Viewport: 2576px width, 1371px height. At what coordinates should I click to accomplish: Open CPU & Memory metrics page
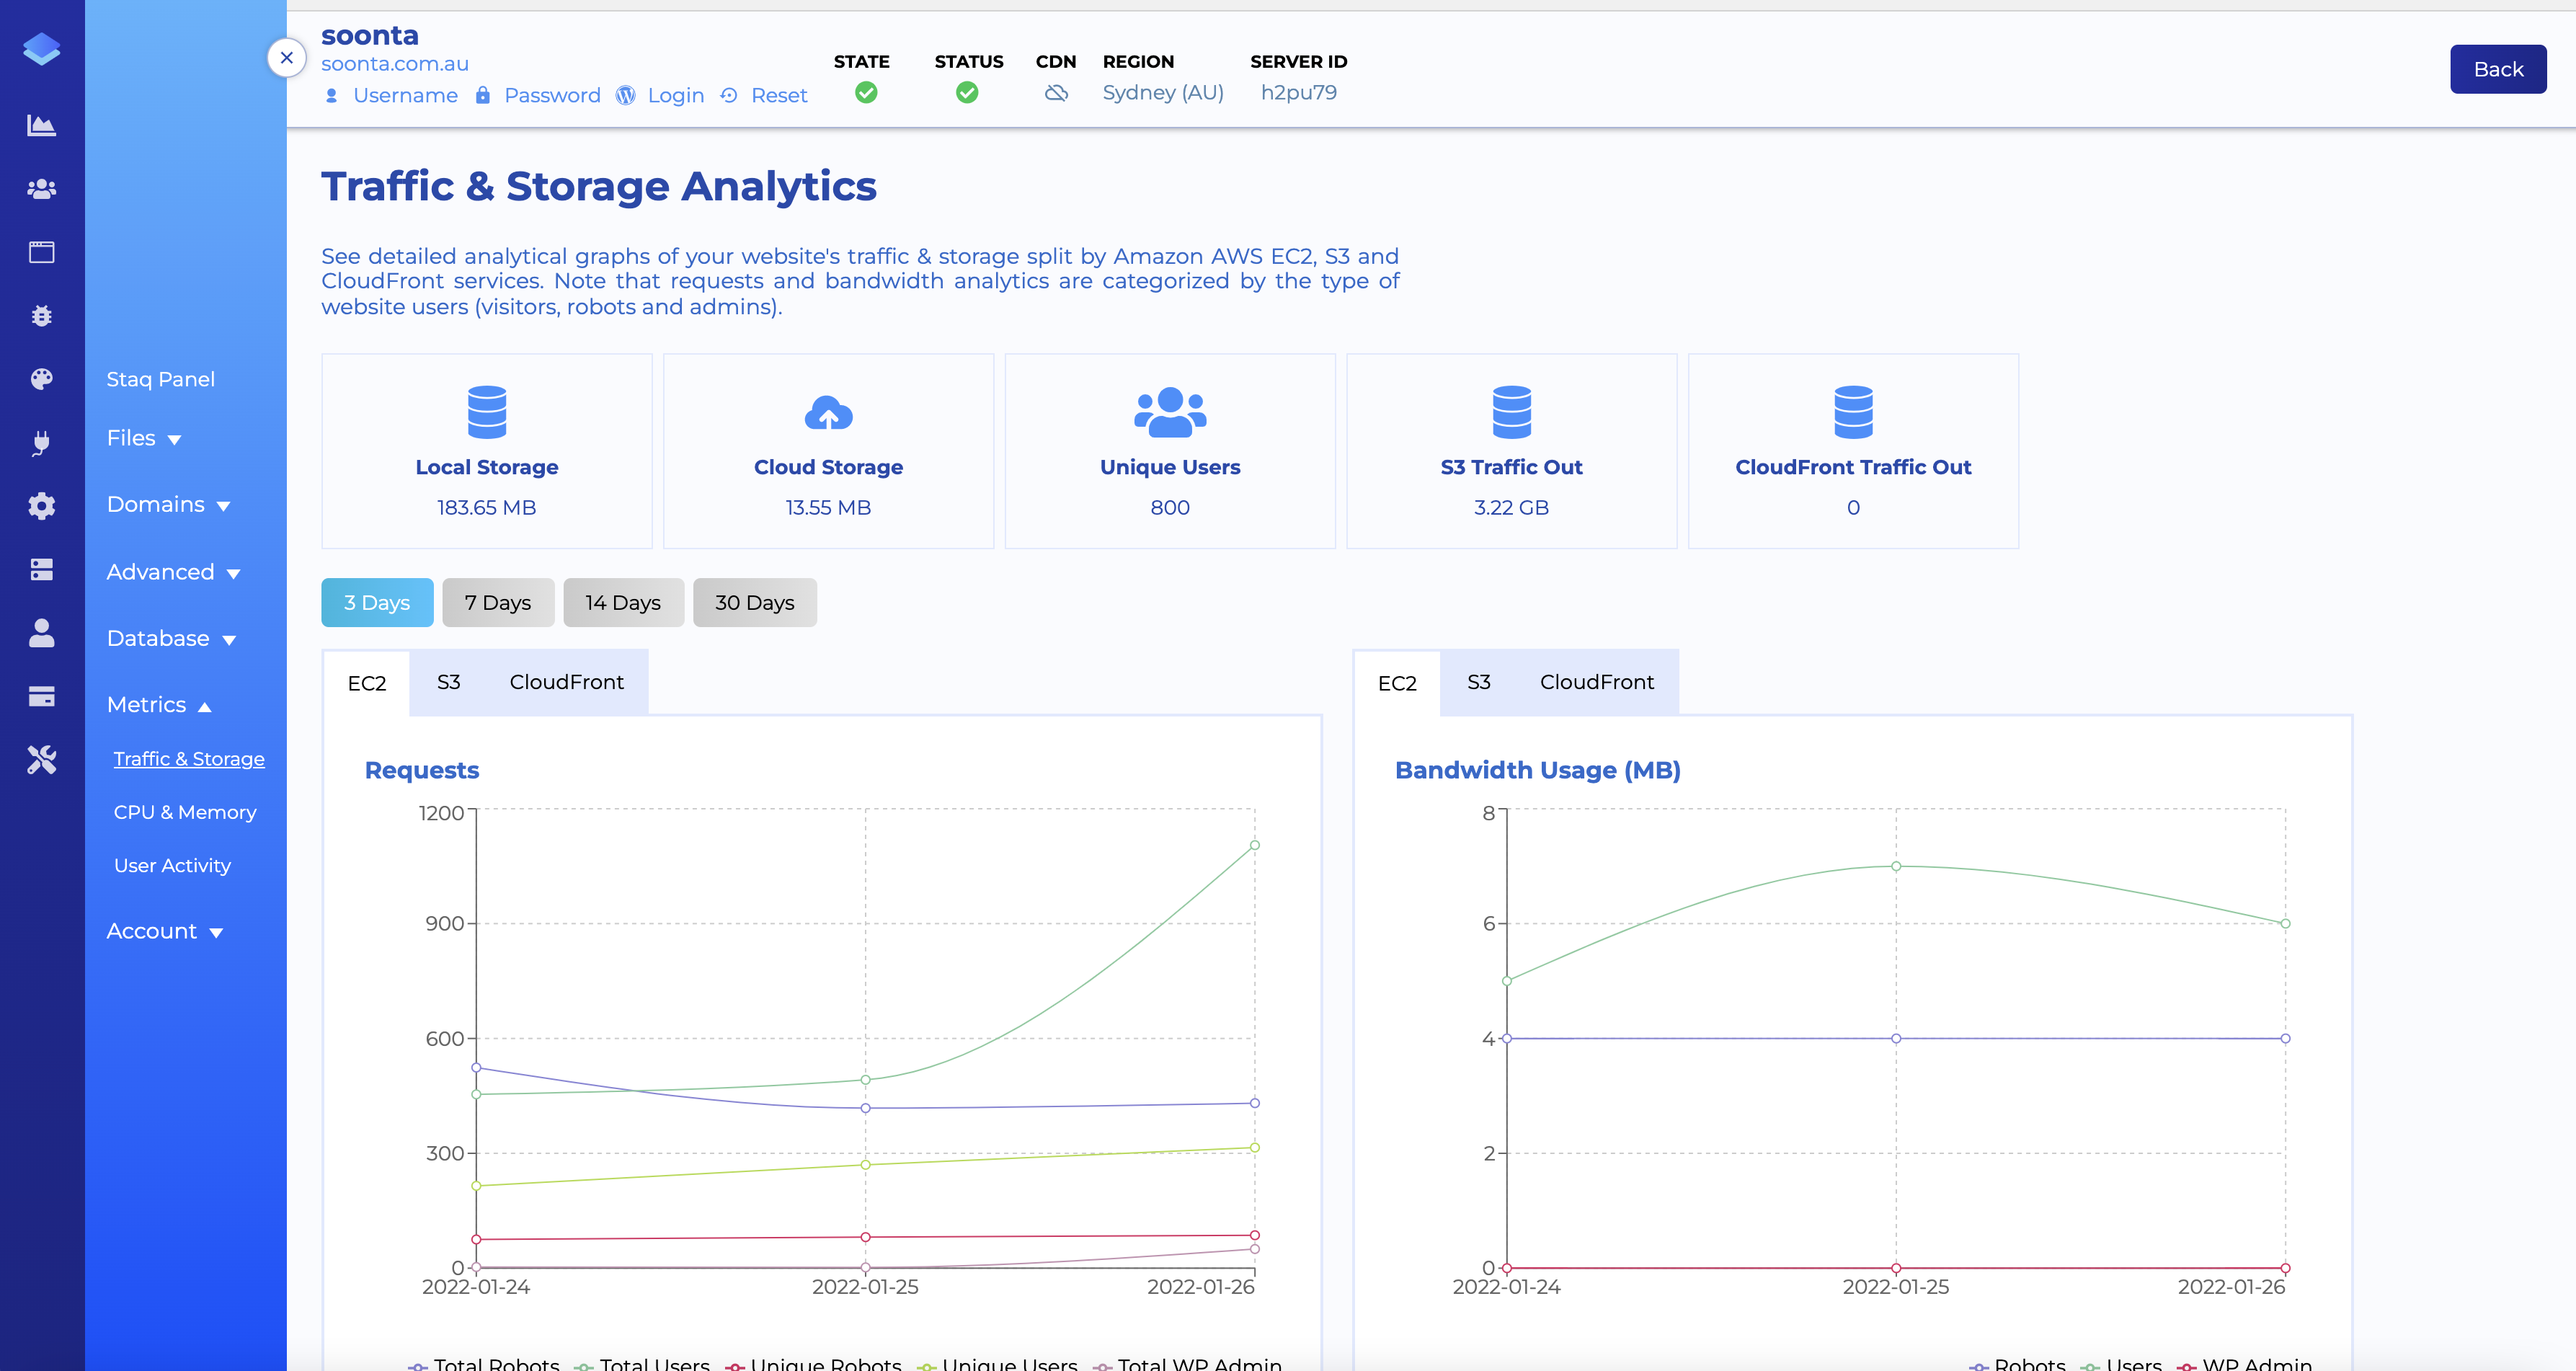pos(185,812)
